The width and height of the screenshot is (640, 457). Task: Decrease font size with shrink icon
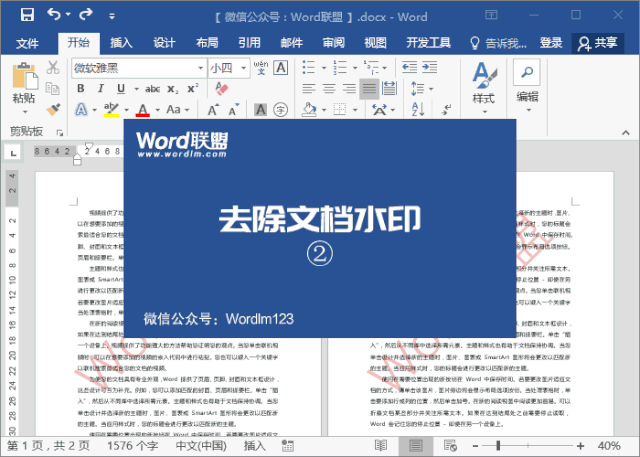(234, 110)
